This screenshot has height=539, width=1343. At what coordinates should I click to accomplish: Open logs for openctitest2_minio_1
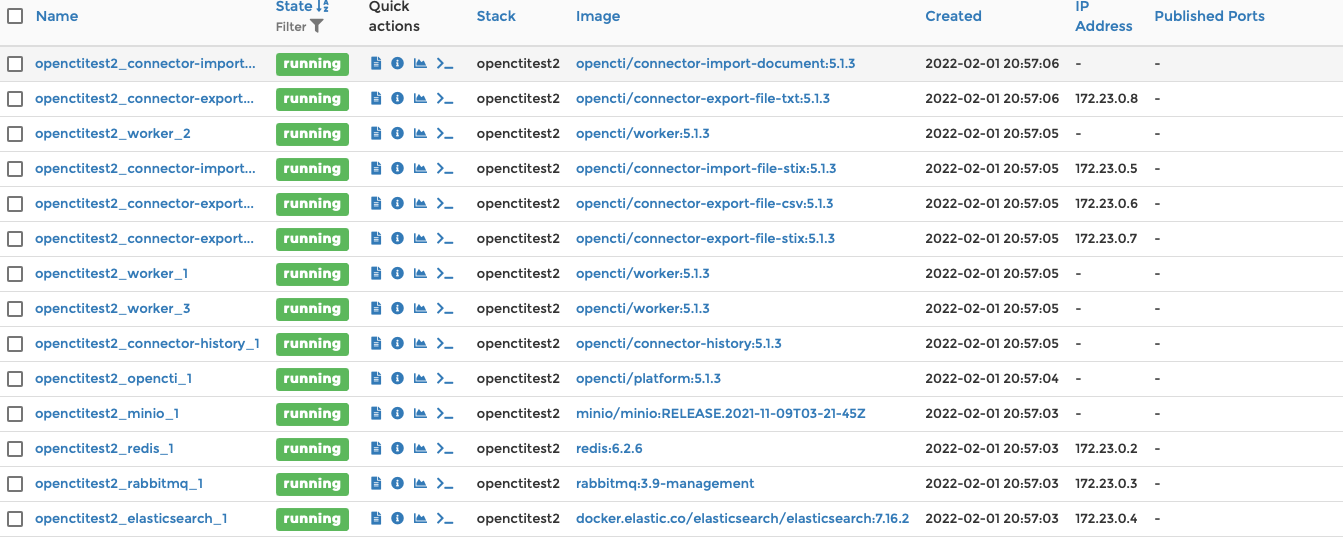(x=376, y=413)
